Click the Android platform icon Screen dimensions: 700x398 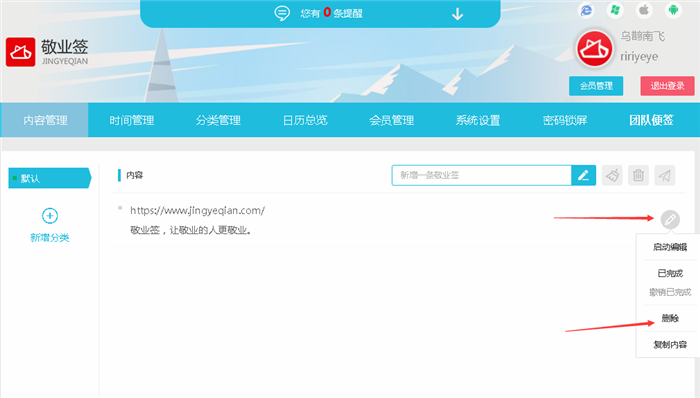[x=673, y=10]
